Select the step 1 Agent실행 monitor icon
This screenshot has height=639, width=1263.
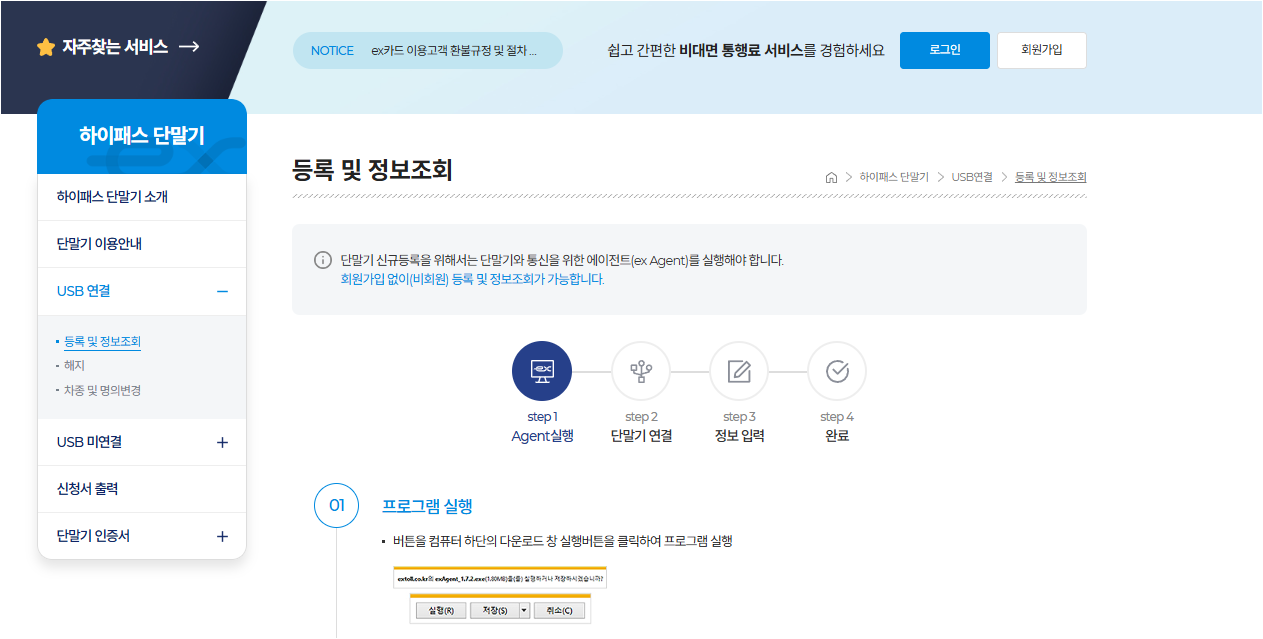tap(541, 369)
